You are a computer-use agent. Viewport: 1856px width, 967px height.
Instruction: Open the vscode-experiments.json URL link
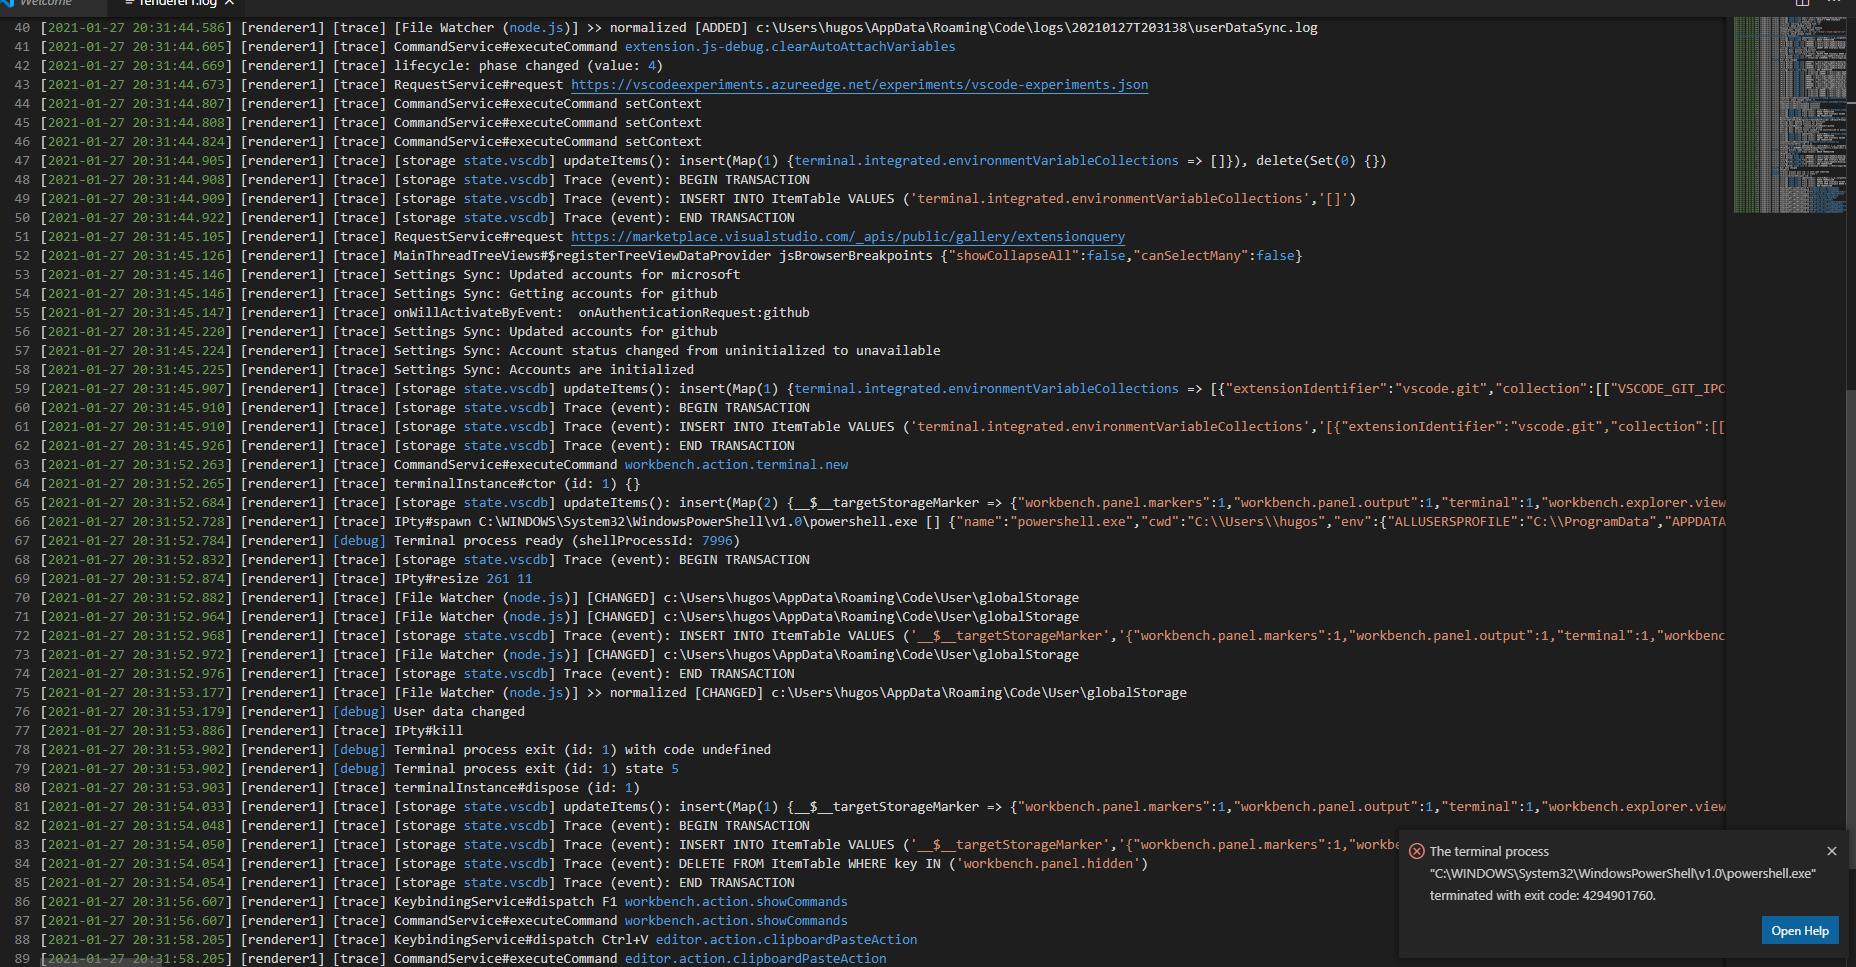(858, 84)
